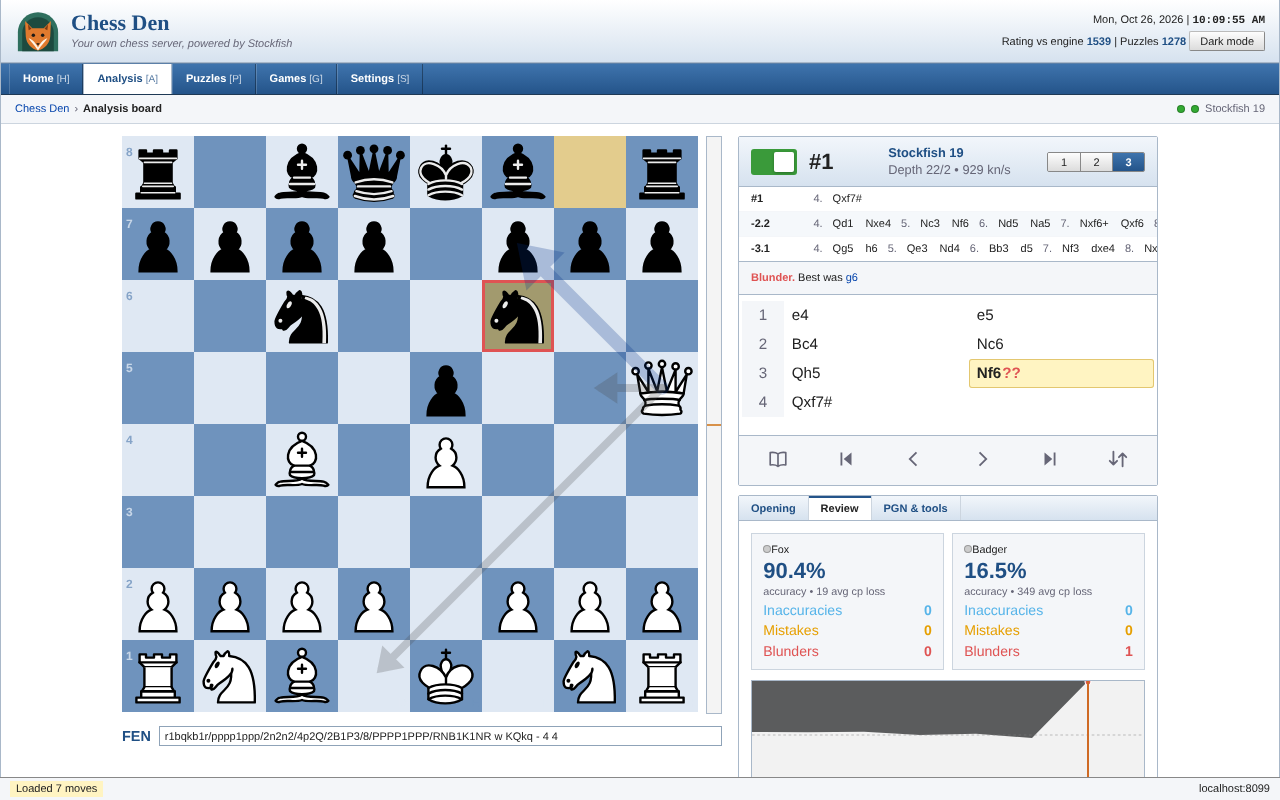Select the Review panel tab
The image size is (1280, 800).
coord(840,508)
